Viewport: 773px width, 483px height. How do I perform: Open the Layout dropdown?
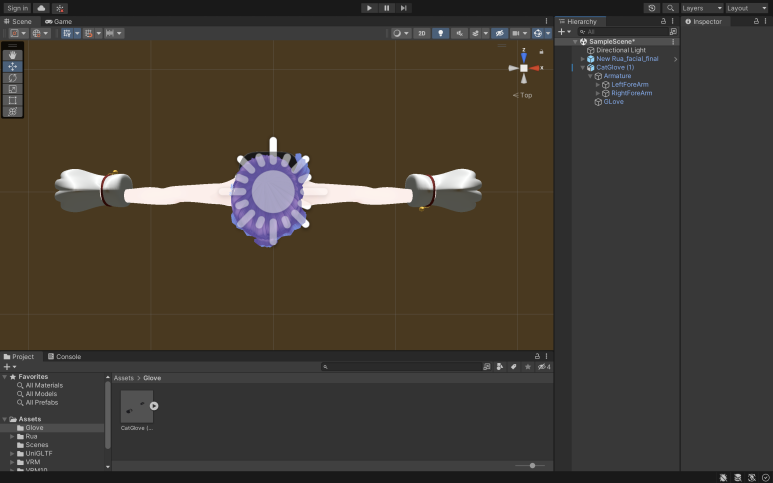click(x=747, y=8)
